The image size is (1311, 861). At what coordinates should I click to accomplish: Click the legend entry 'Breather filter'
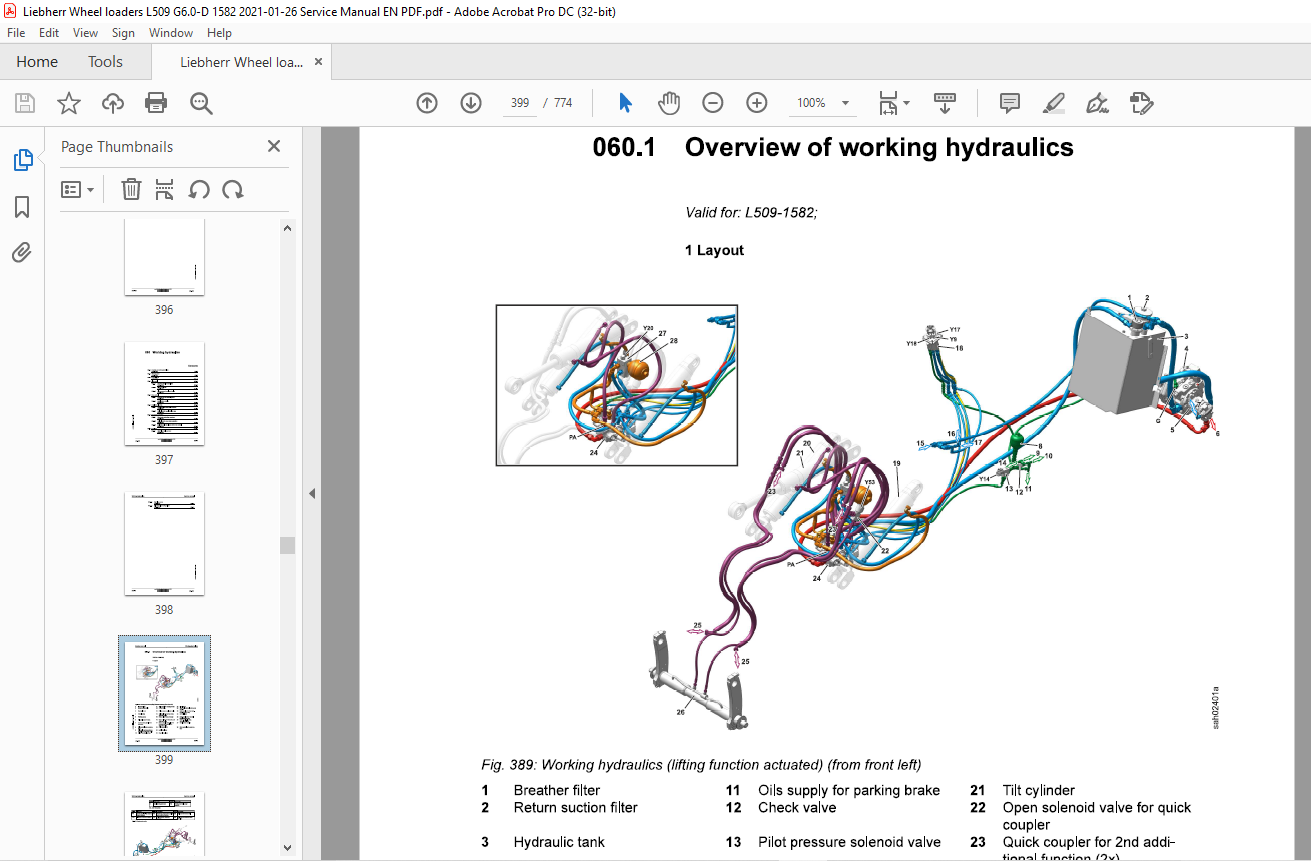(x=557, y=790)
